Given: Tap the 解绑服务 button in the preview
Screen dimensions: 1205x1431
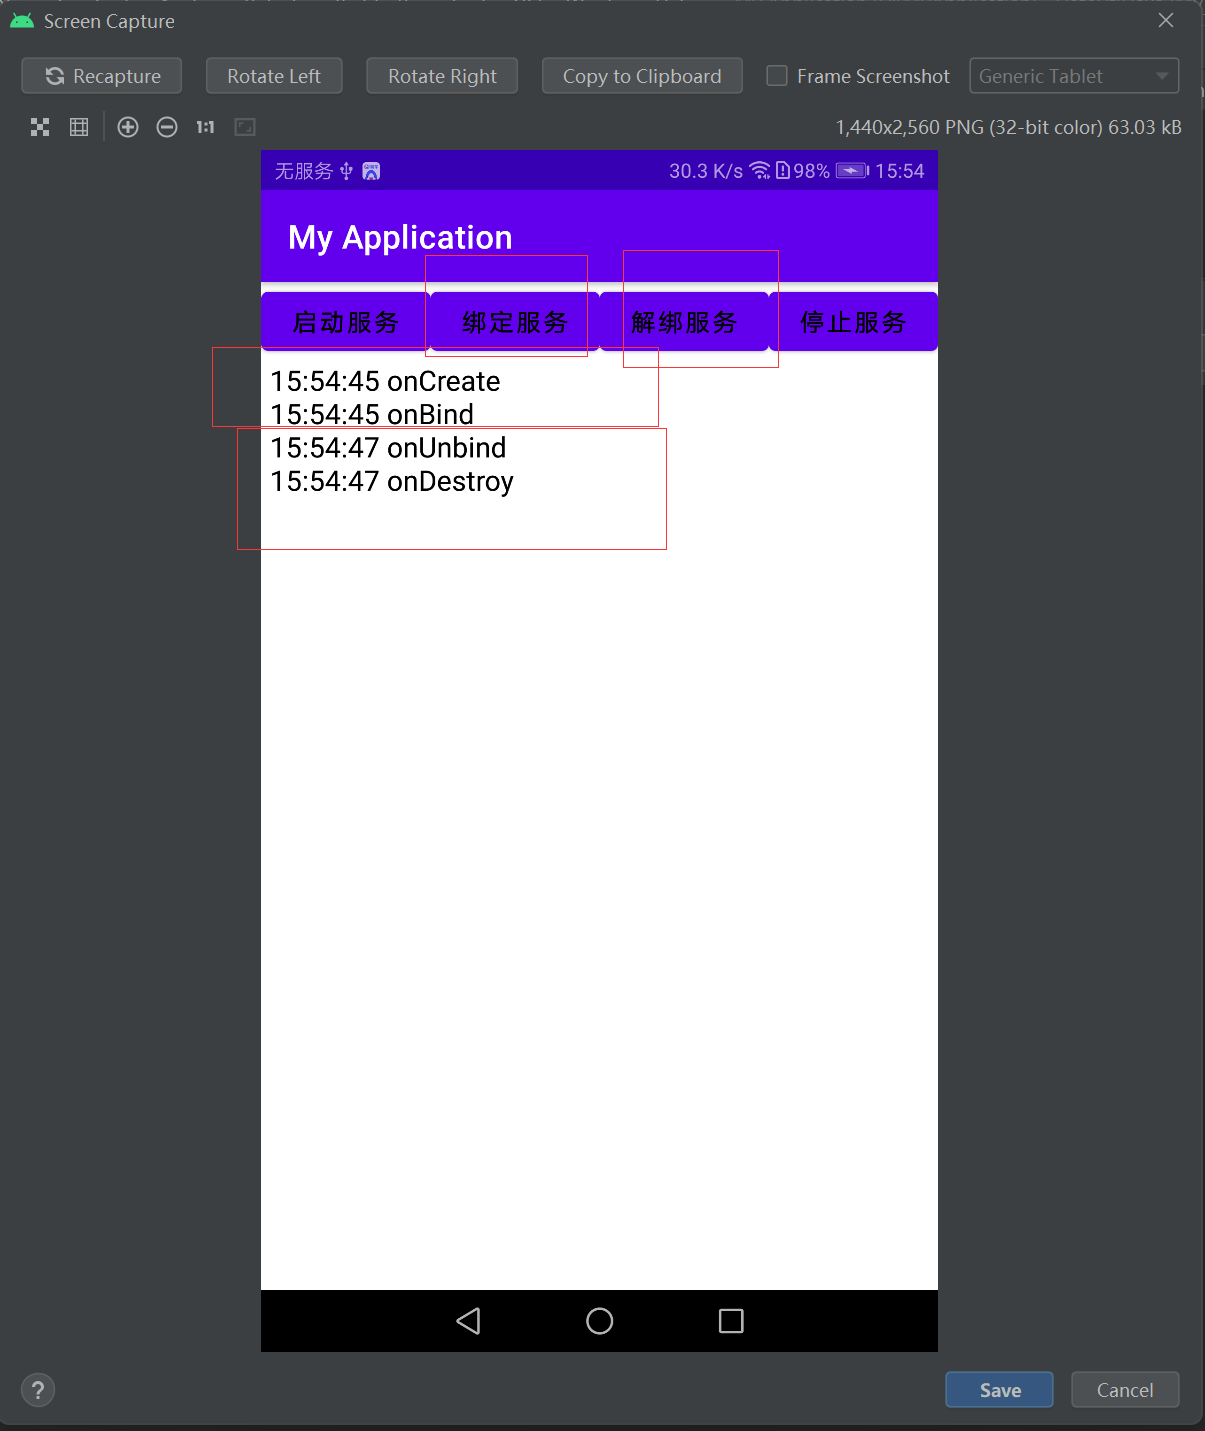Looking at the screenshot, I should (684, 322).
